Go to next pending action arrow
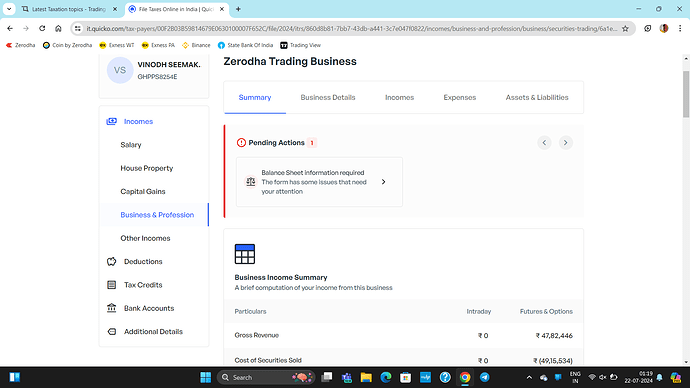The image size is (690, 388). tap(565, 143)
